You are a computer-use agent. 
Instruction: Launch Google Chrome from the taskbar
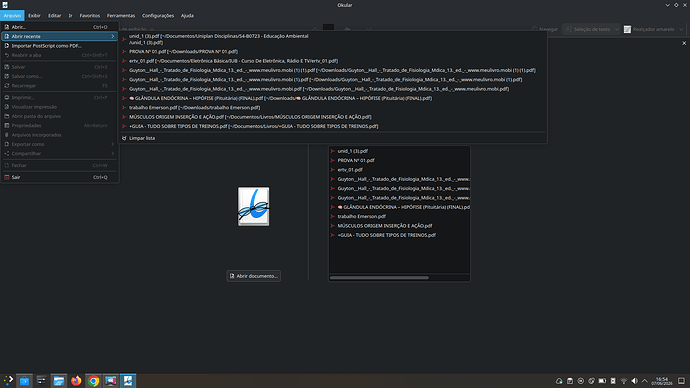tap(93, 381)
